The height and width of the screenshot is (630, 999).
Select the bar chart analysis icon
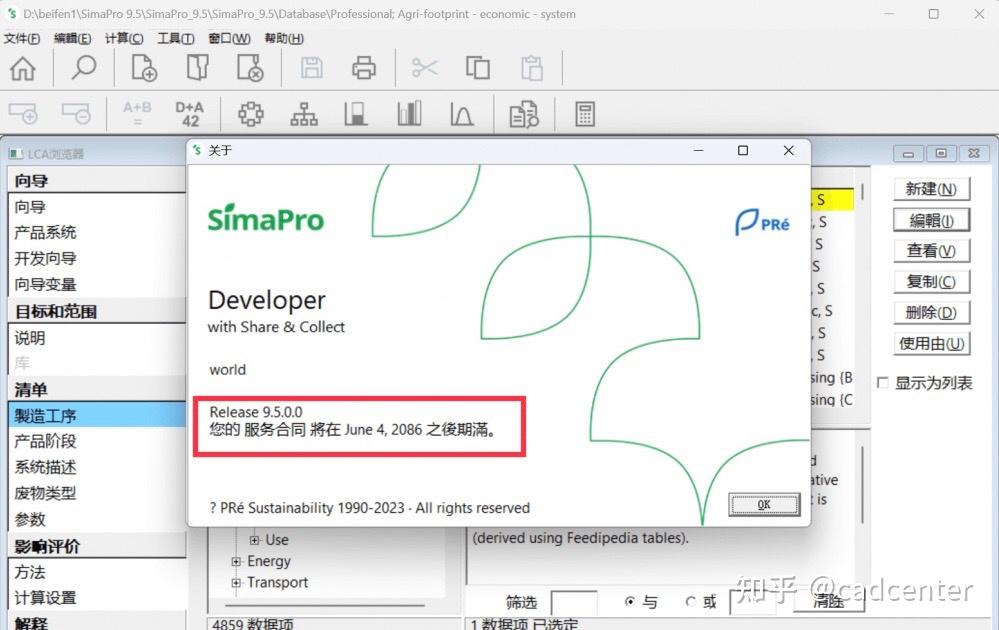[x=409, y=113]
